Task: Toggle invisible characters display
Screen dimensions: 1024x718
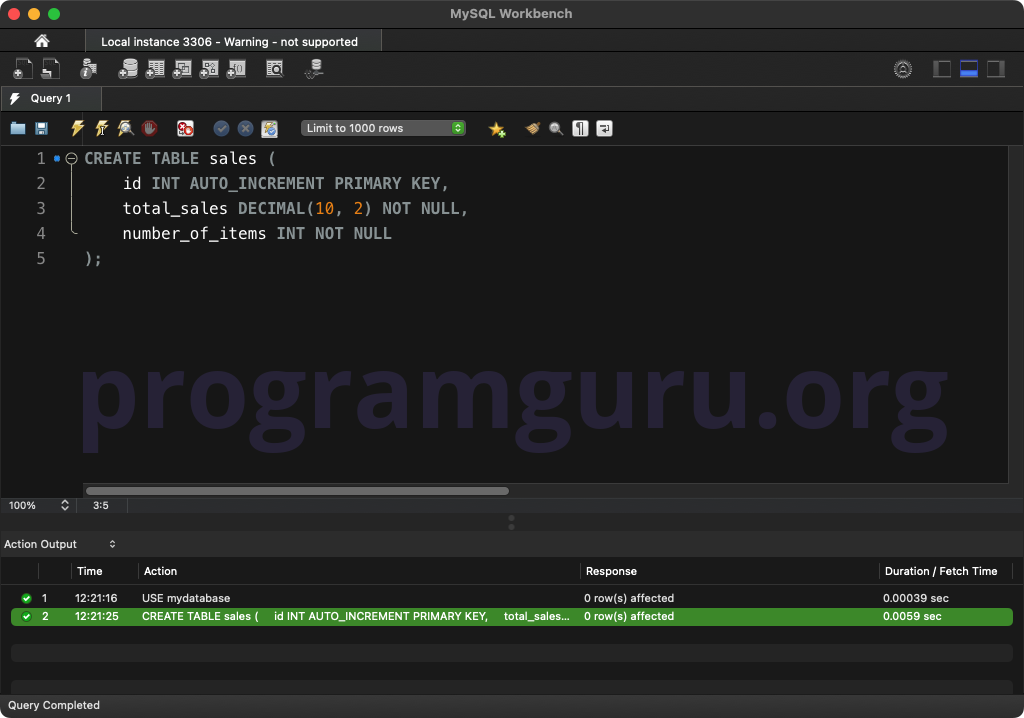Action: [x=580, y=128]
